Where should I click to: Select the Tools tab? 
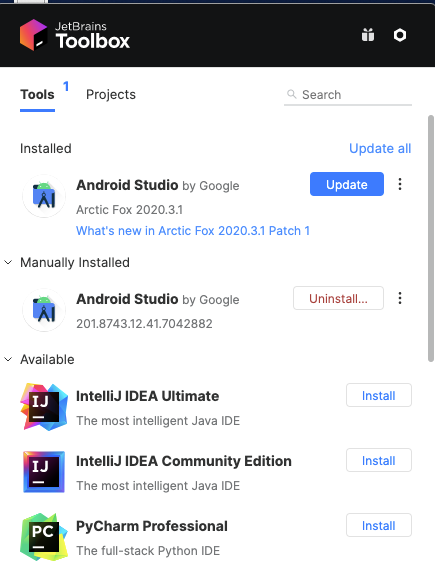pos(37,94)
